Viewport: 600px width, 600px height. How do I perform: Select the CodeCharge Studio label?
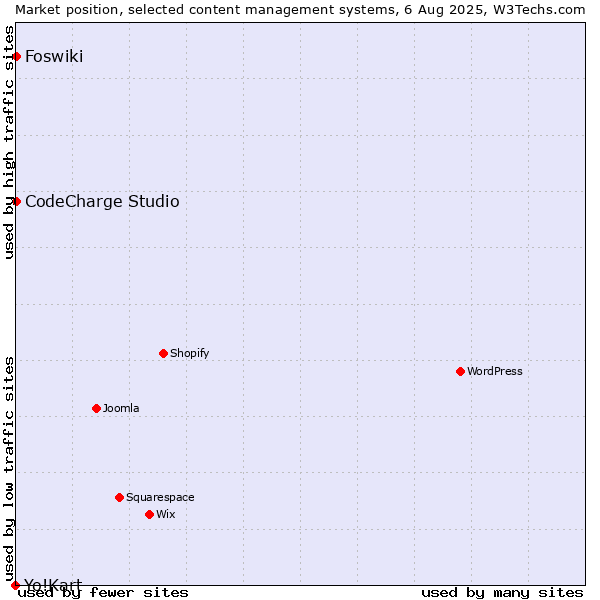(x=102, y=202)
